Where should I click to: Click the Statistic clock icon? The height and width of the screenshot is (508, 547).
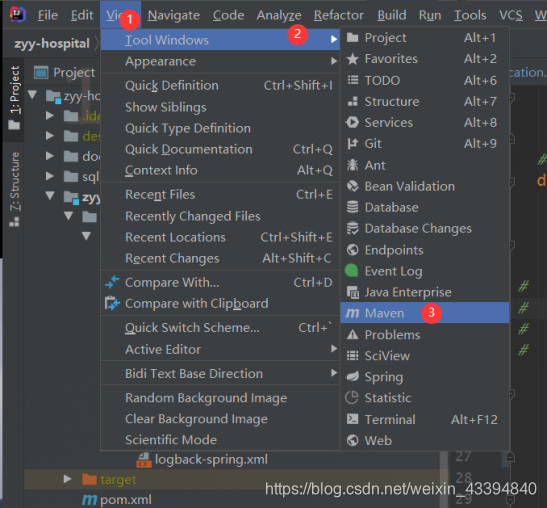352,398
